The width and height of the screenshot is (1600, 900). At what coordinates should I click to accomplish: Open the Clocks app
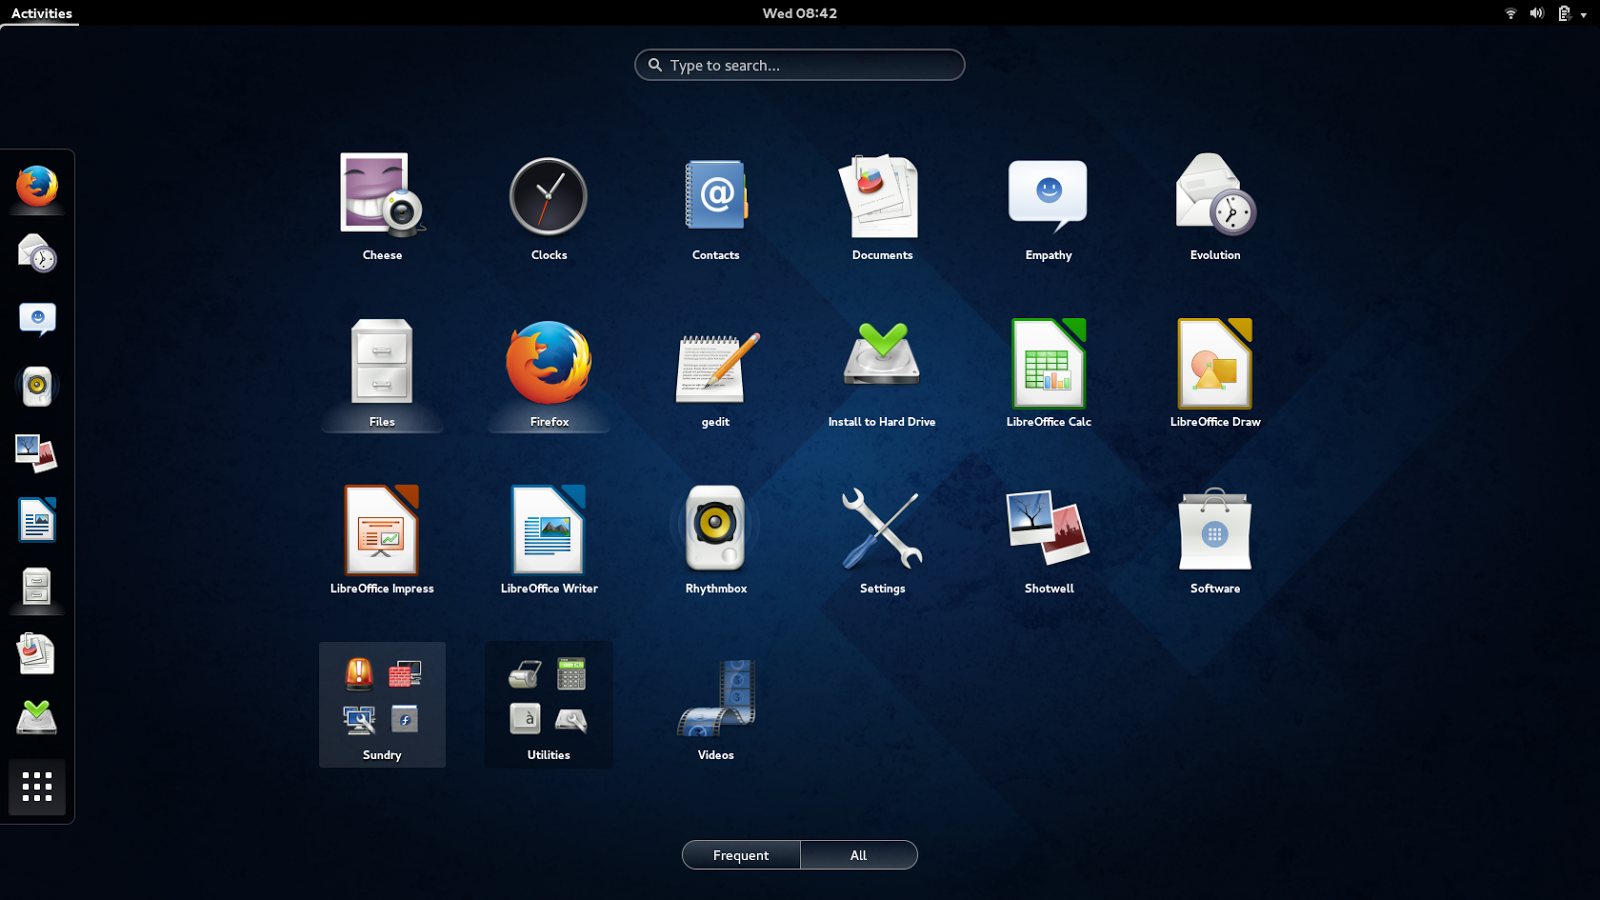[548, 196]
